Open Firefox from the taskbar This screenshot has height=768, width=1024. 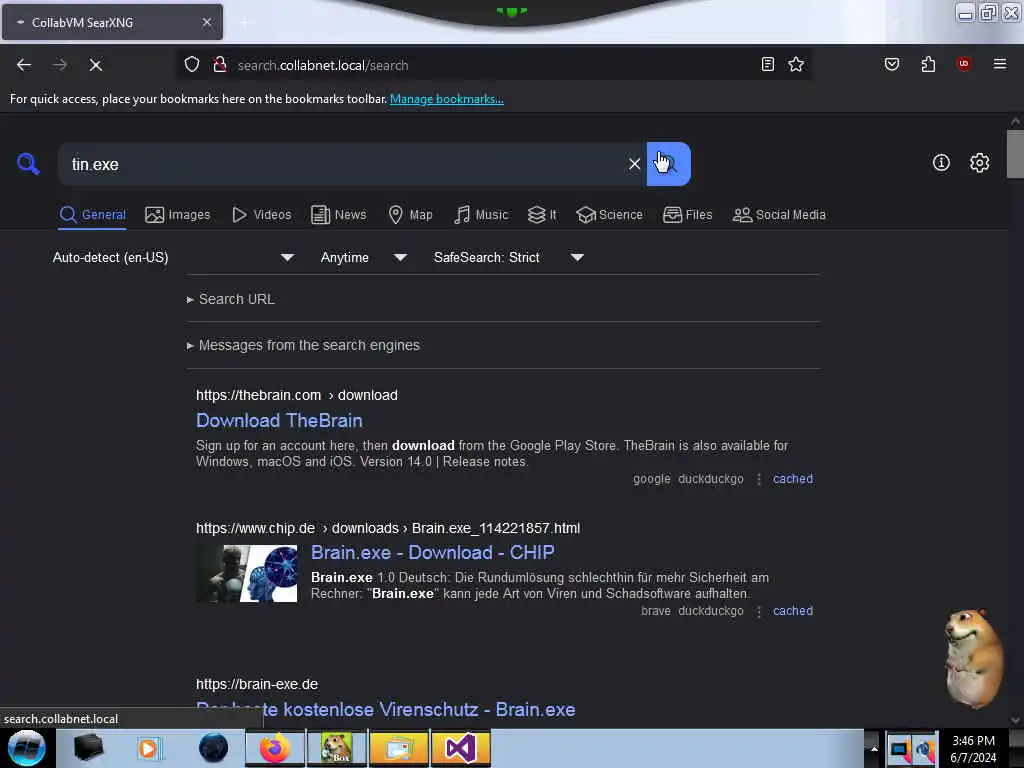275,748
